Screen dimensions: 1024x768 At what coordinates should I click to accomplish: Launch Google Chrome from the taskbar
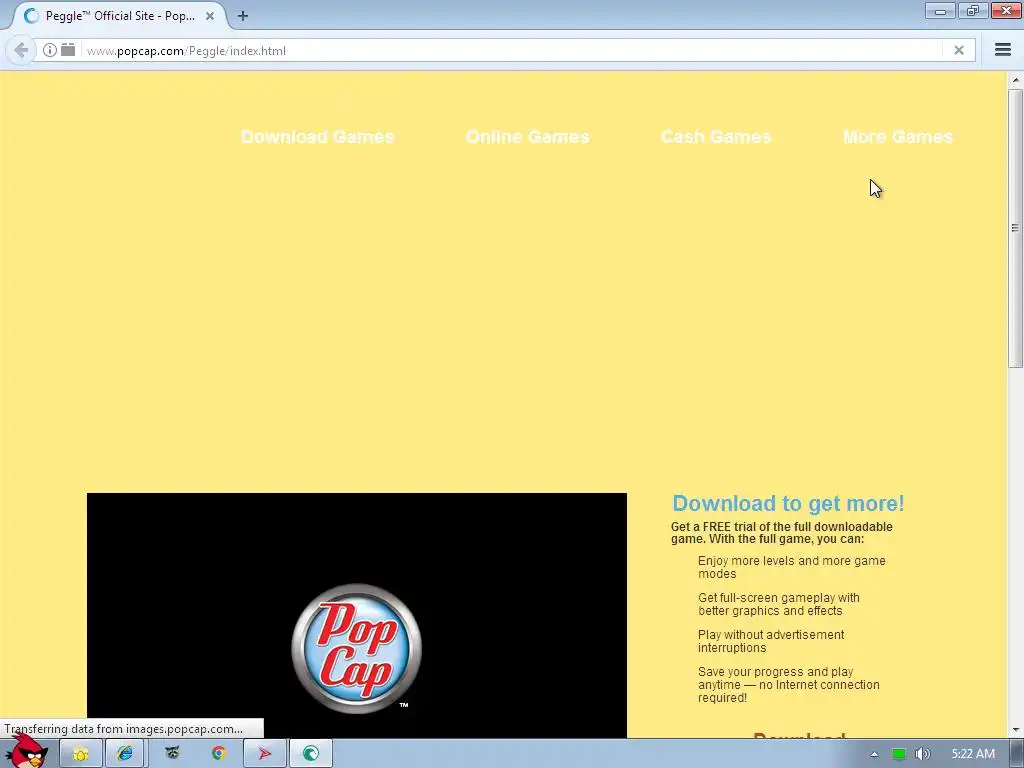tap(218, 754)
